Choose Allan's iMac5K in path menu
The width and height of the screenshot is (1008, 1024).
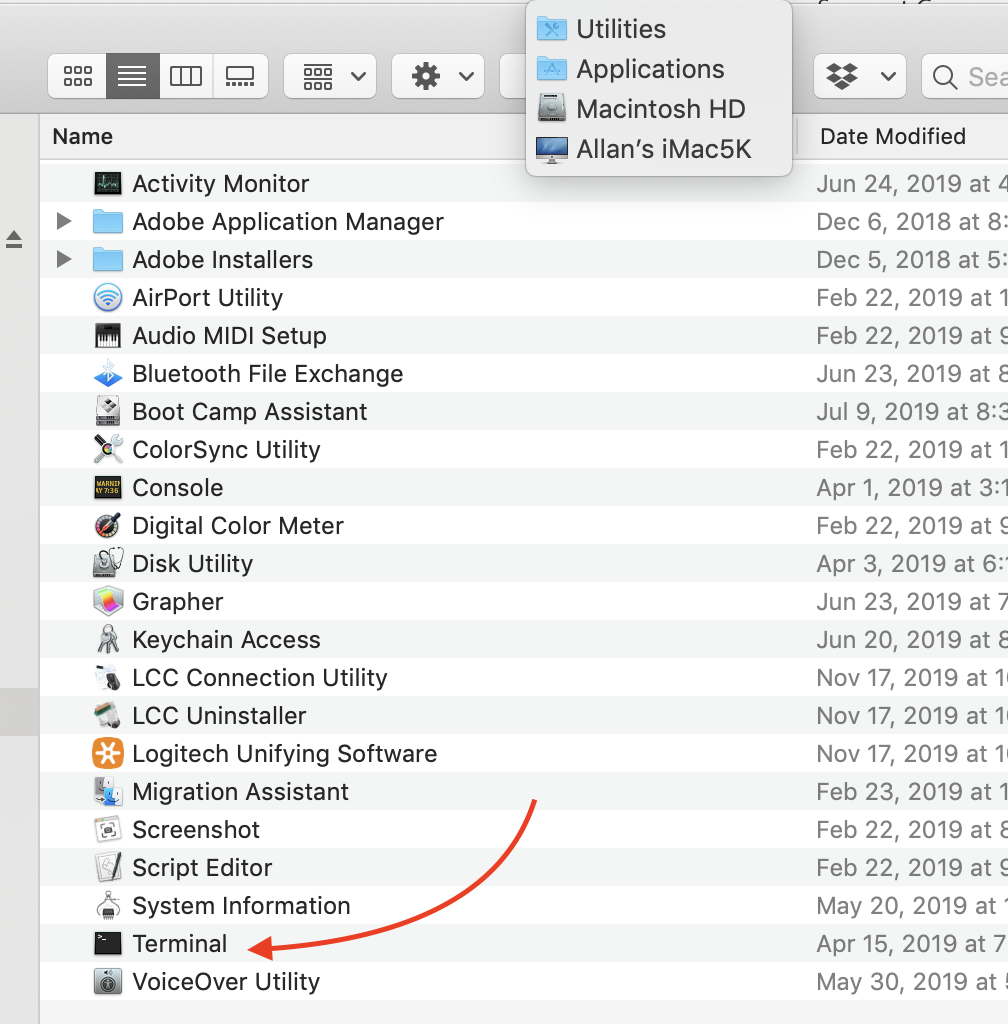(x=659, y=149)
